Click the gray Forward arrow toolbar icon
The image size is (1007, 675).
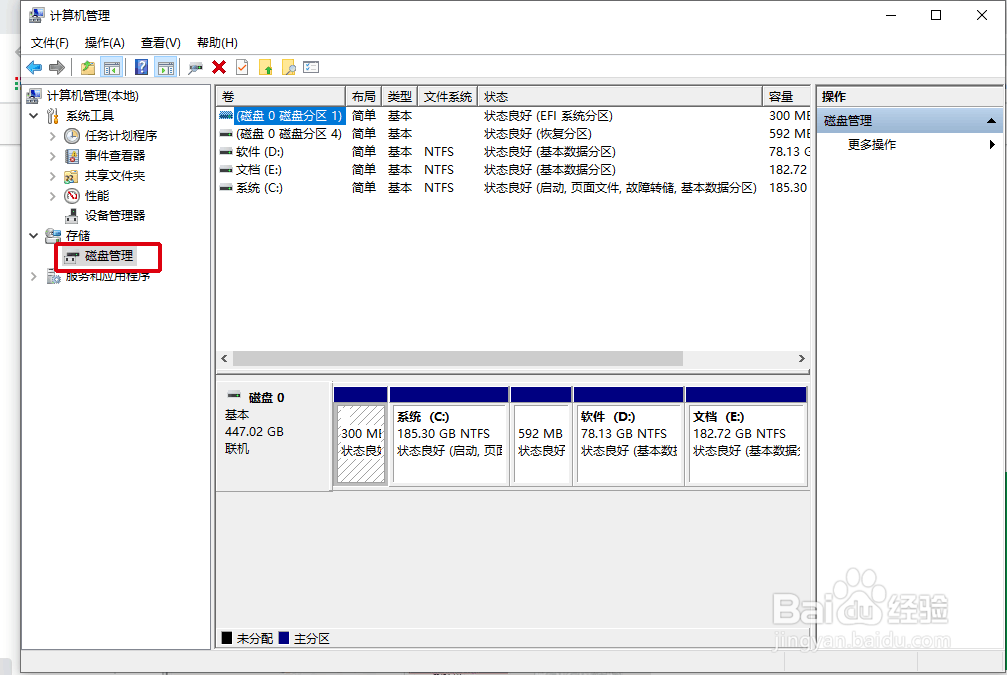tap(57, 67)
